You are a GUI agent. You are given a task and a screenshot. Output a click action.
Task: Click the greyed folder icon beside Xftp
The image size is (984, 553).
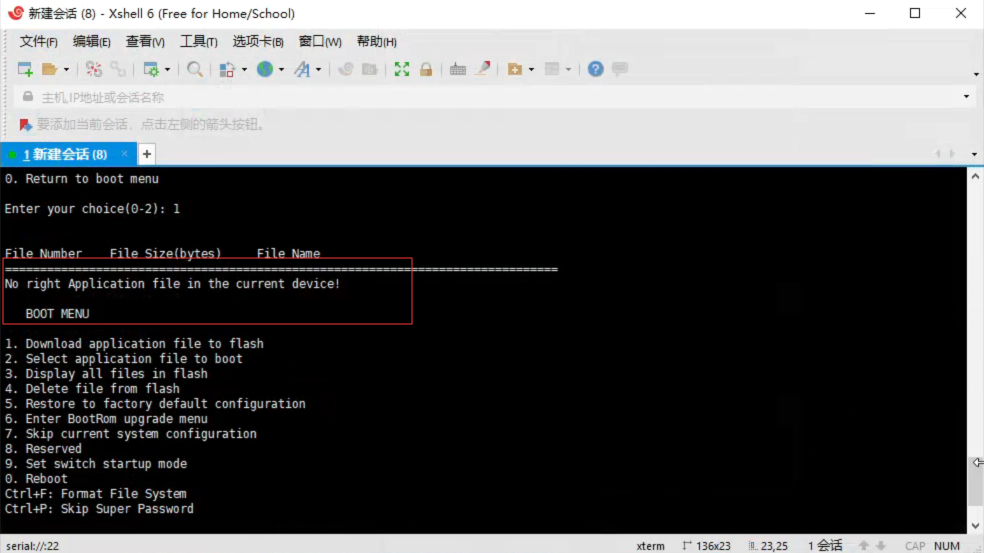click(x=370, y=69)
